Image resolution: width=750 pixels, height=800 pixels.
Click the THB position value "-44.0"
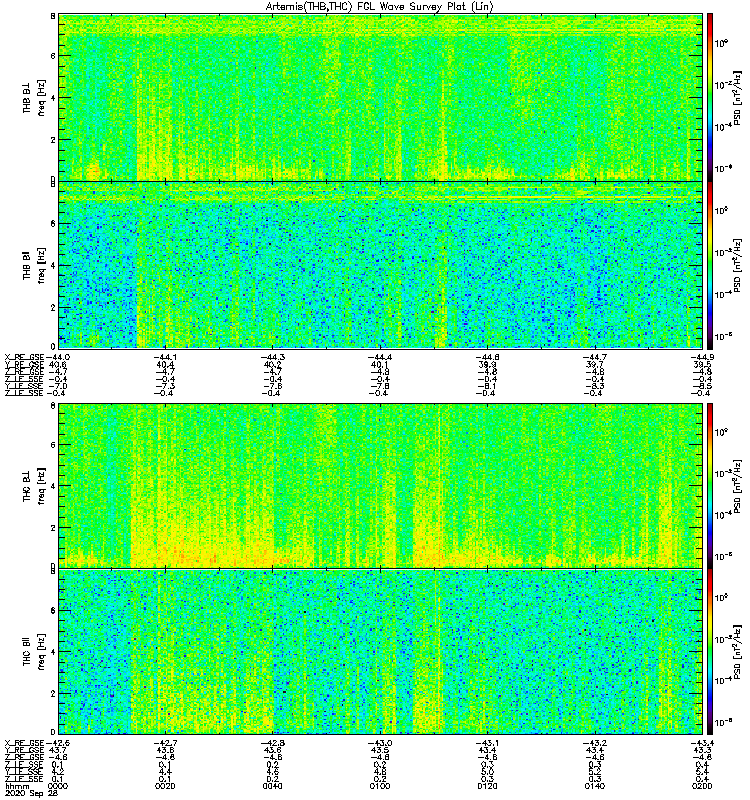pos(58,357)
